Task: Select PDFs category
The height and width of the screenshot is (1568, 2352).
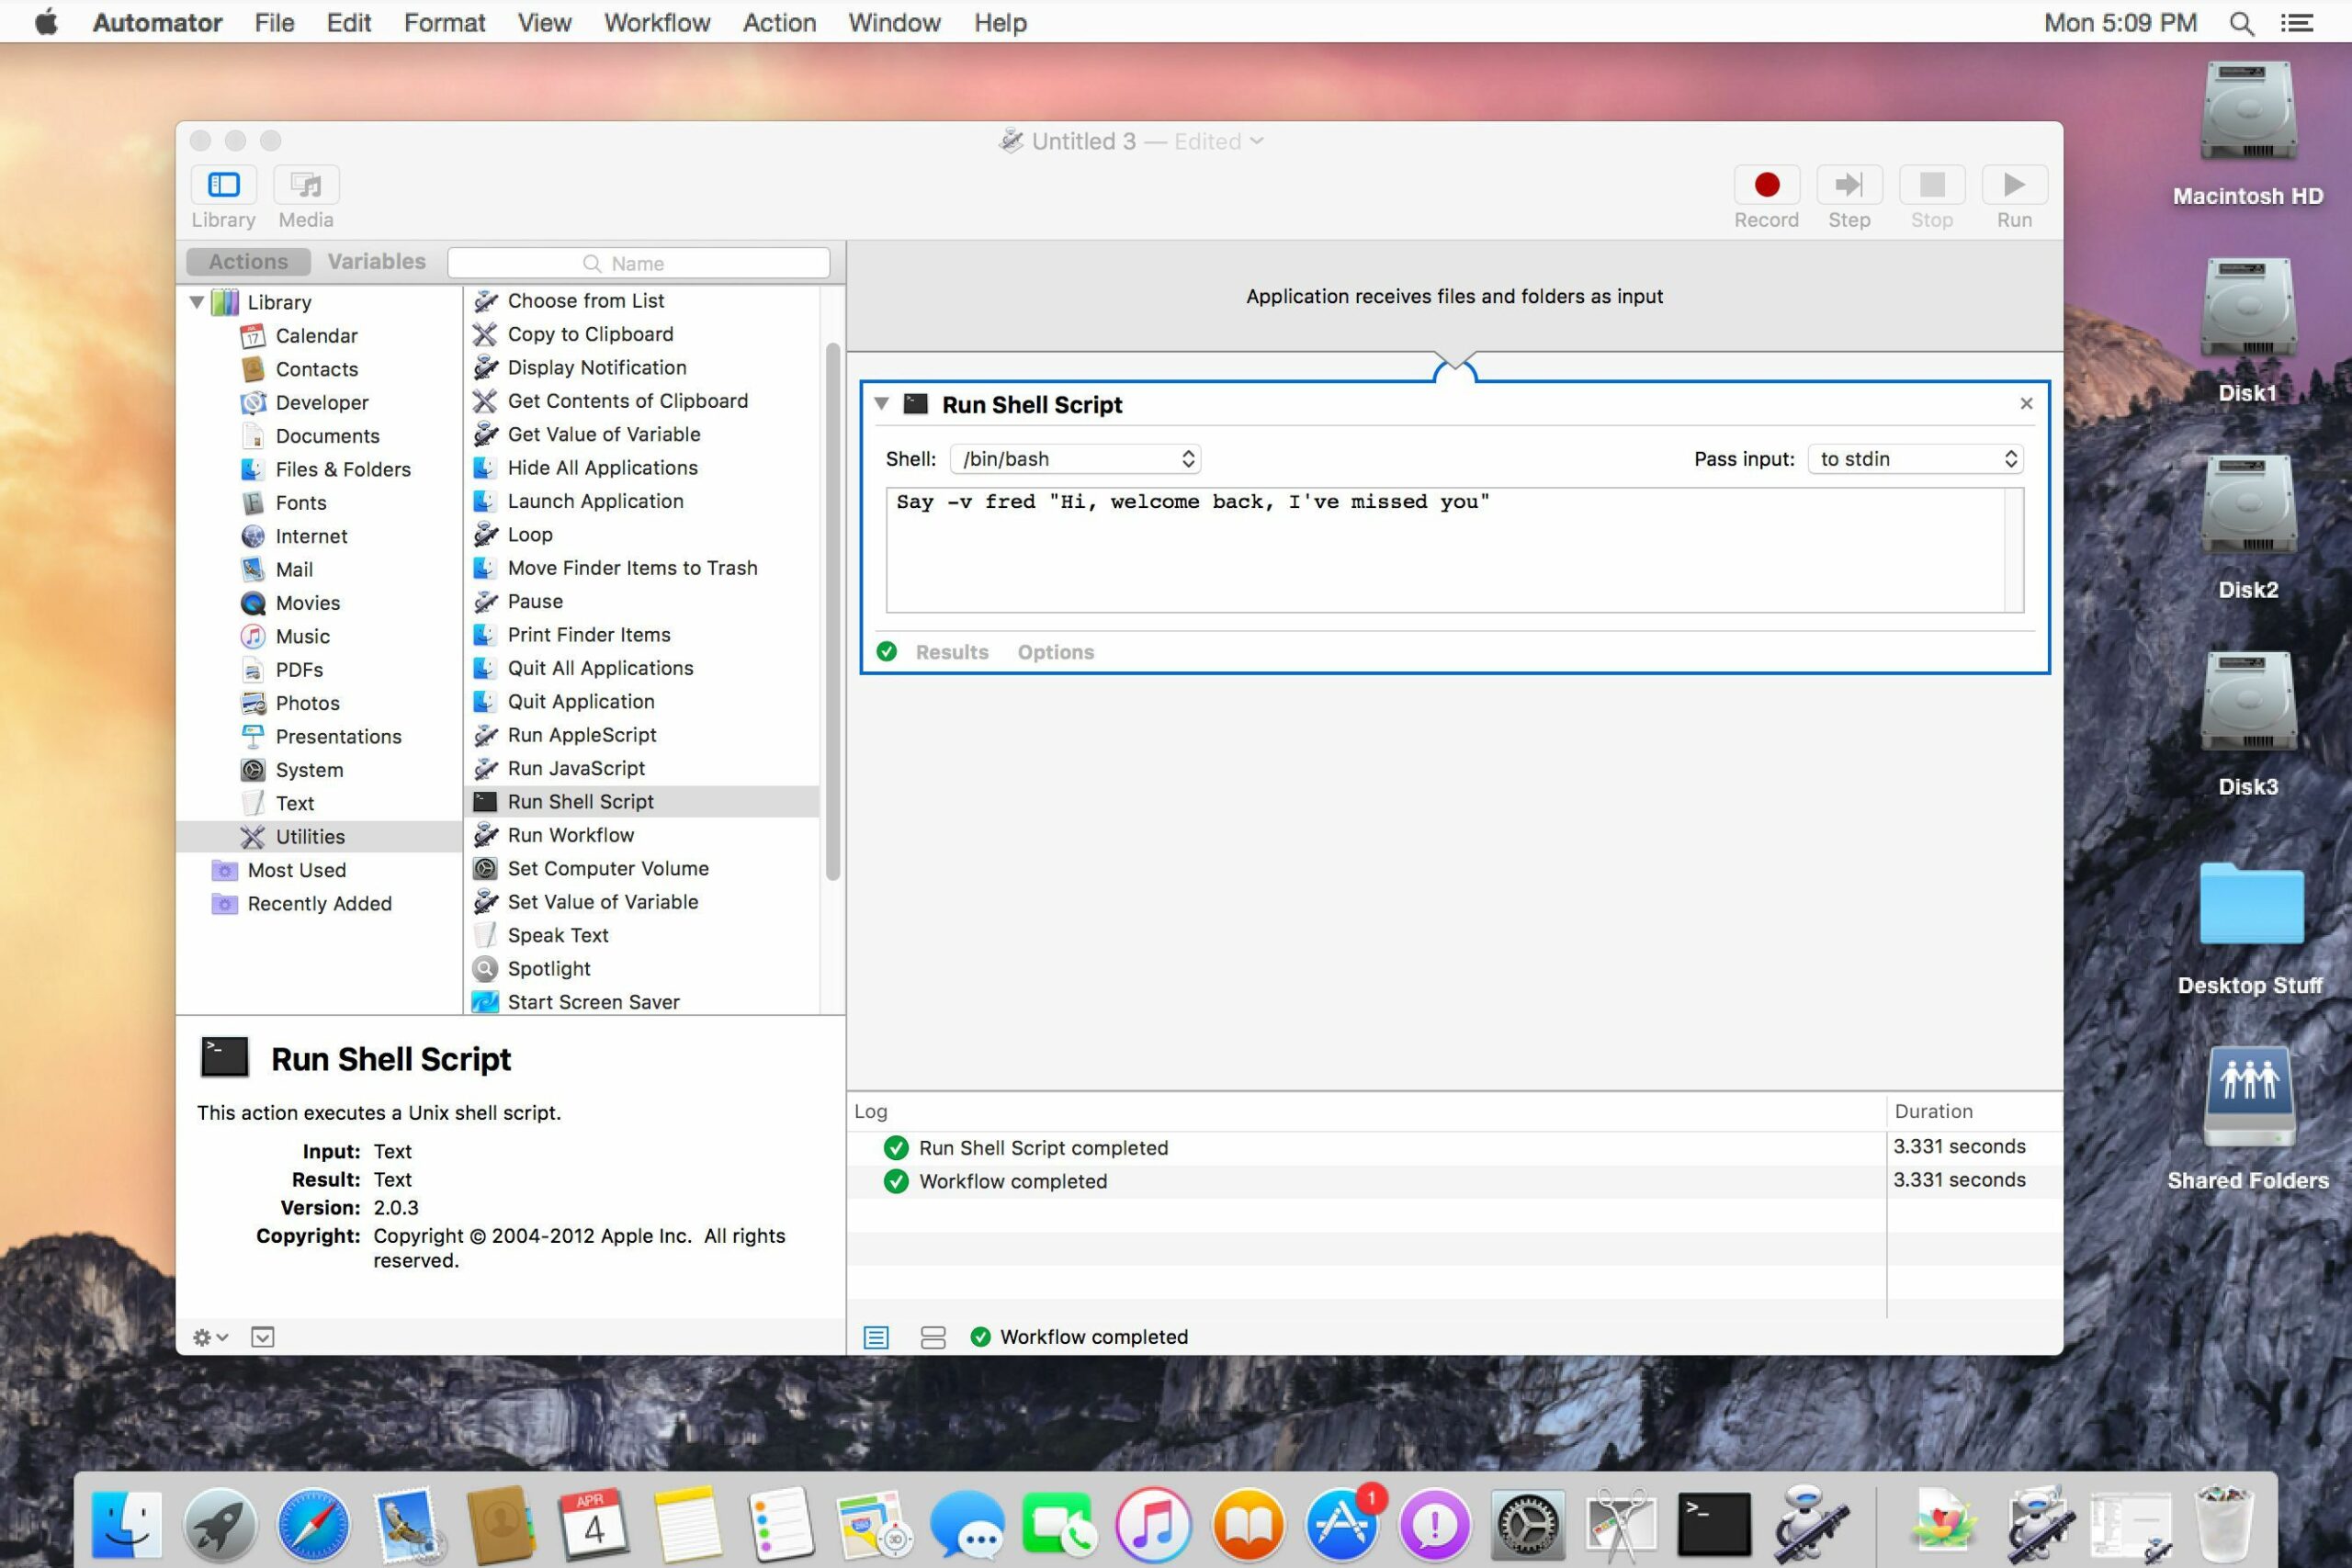Action: [299, 670]
